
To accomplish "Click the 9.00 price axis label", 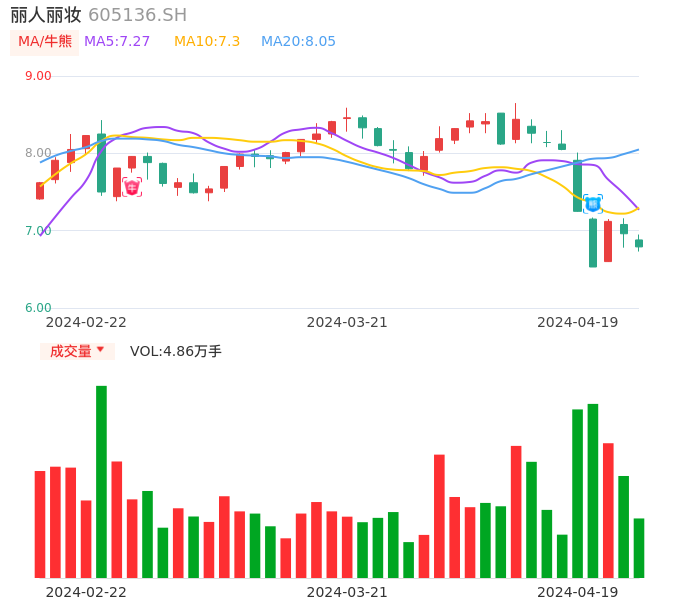I will click(38, 76).
